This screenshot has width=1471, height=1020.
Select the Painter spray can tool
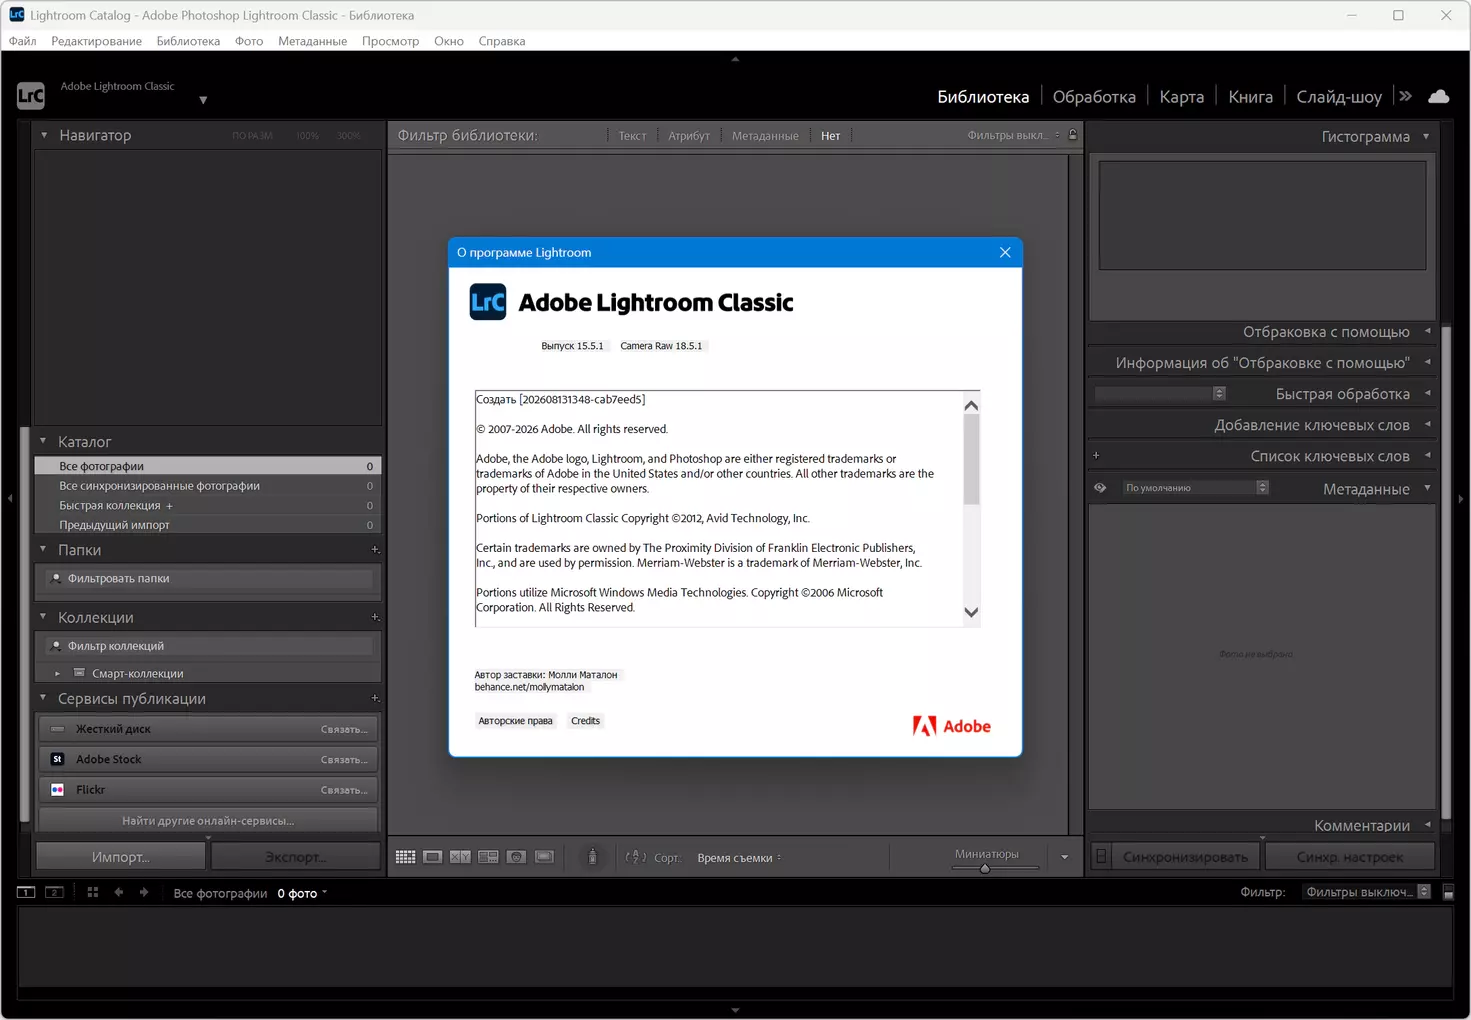(x=592, y=857)
